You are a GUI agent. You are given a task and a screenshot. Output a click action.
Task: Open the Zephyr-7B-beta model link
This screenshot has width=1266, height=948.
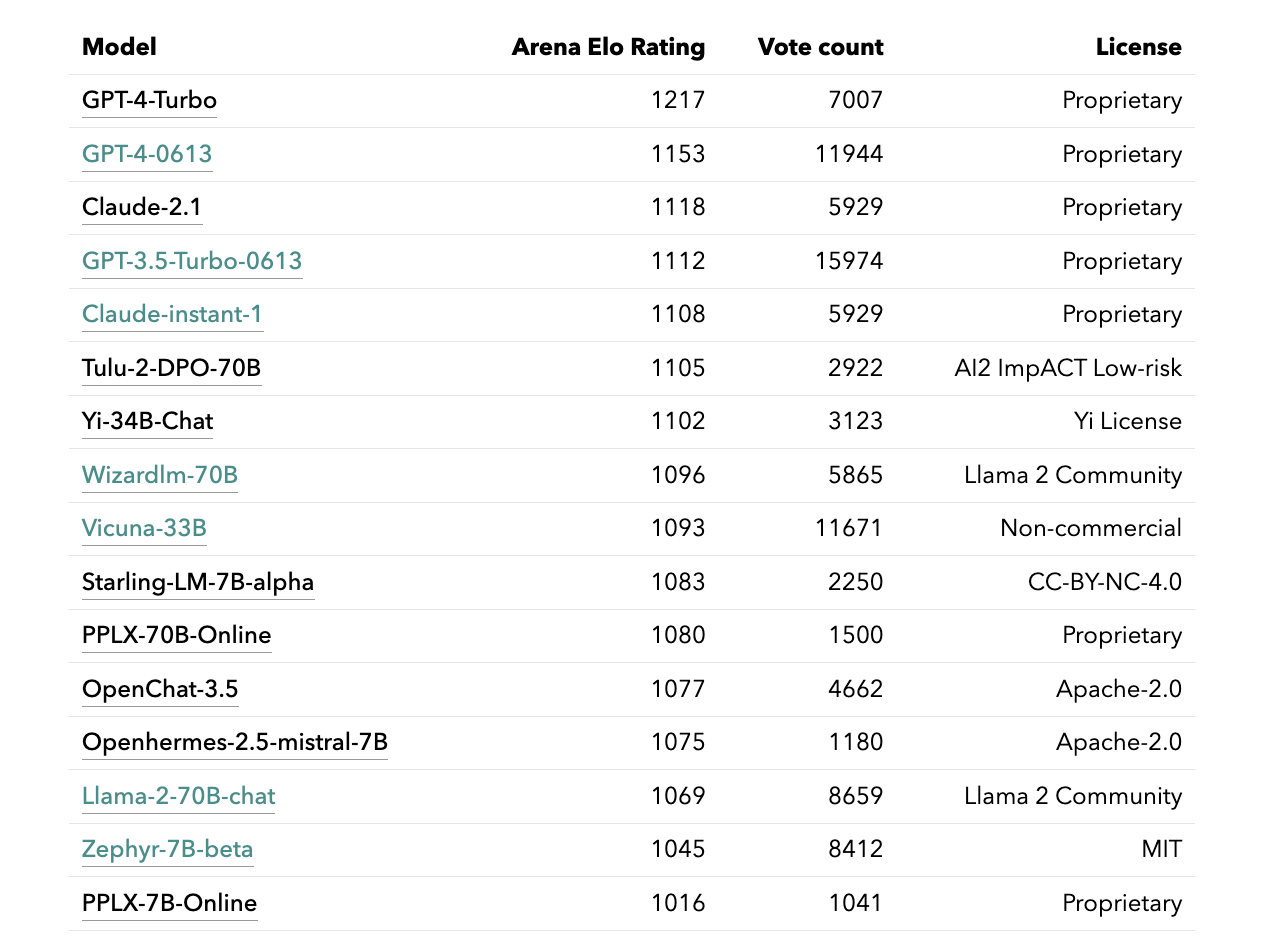(x=167, y=850)
